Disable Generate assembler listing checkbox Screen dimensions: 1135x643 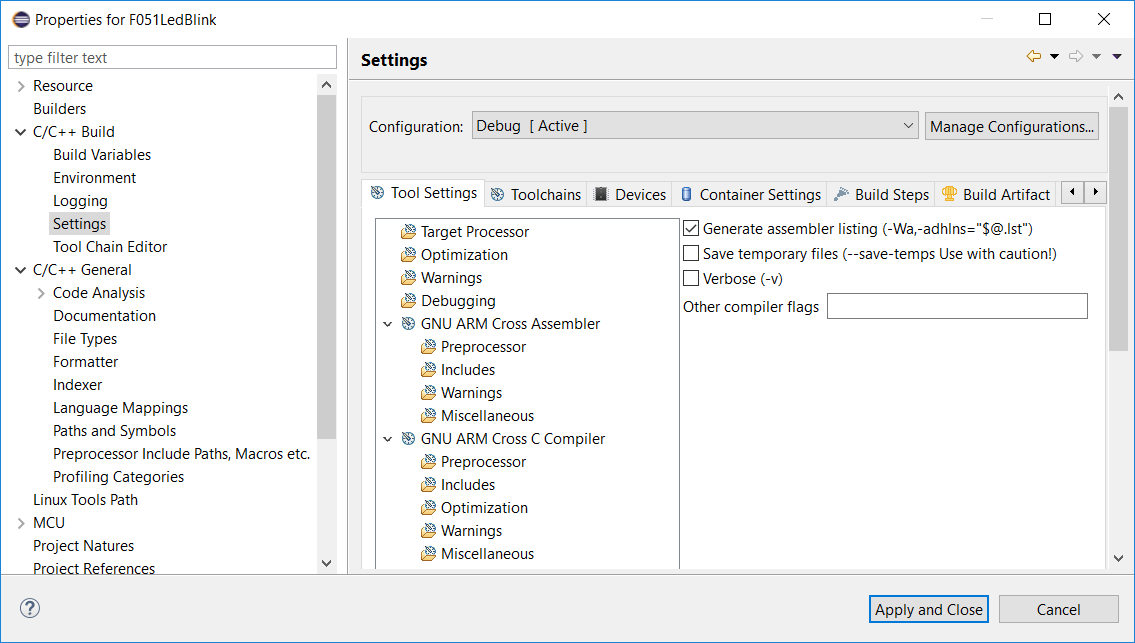tap(691, 229)
